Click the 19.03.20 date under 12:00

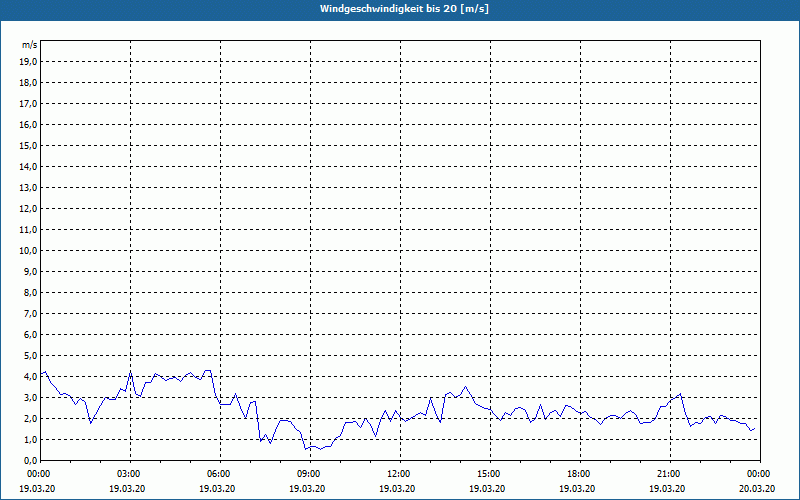397,489
